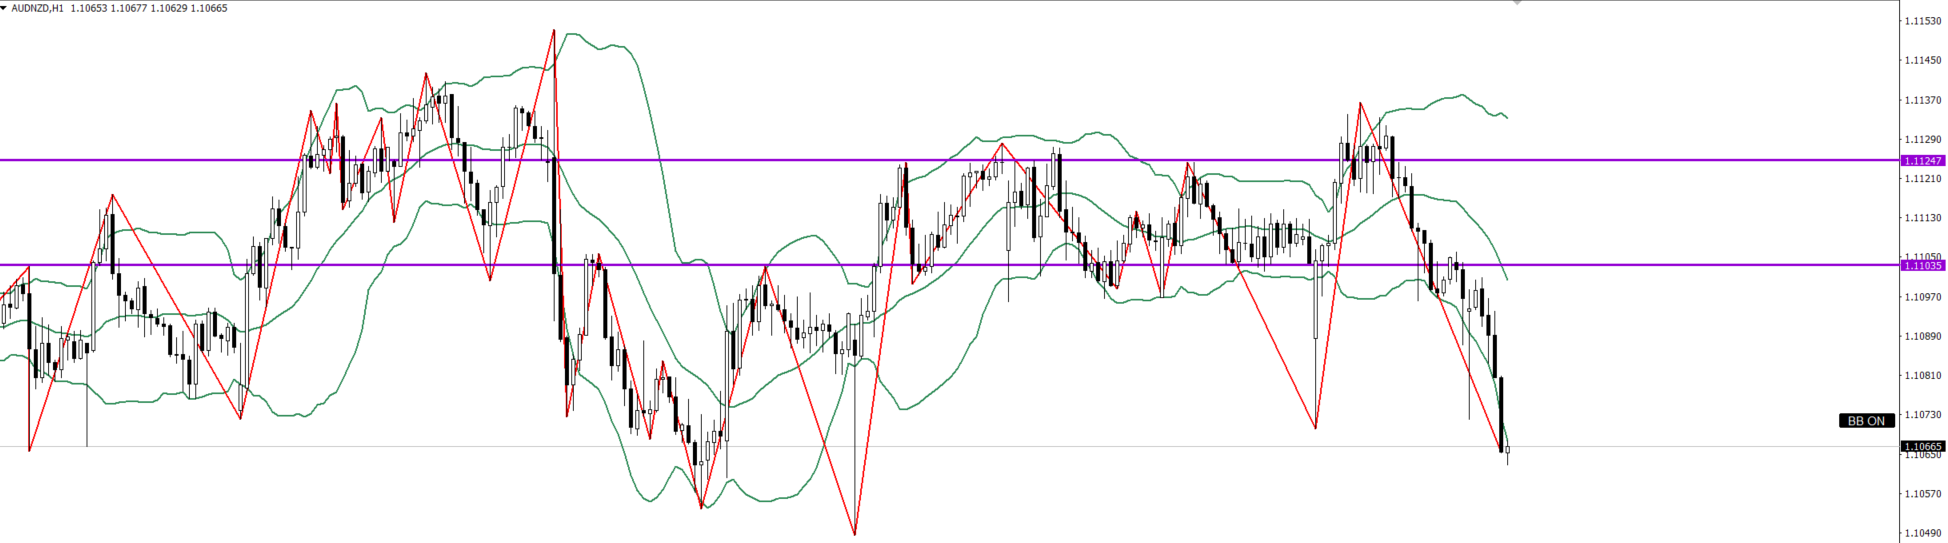Image resolution: width=1948 pixels, height=543 pixels.
Task: Select the green upper Bollinger band's right end
Action: [1506, 117]
